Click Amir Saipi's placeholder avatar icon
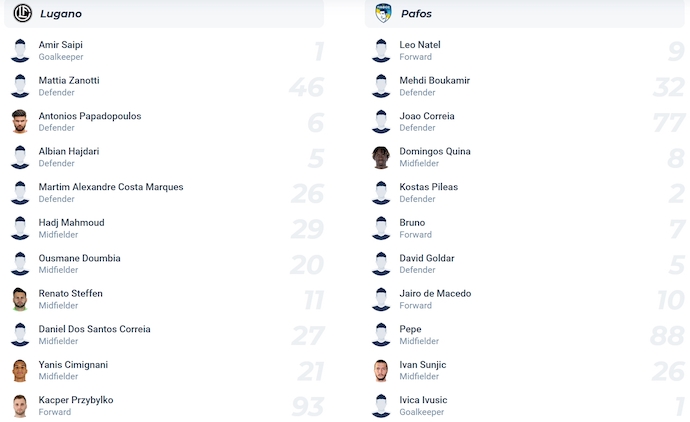The image size is (690, 422). pos(20,51)
